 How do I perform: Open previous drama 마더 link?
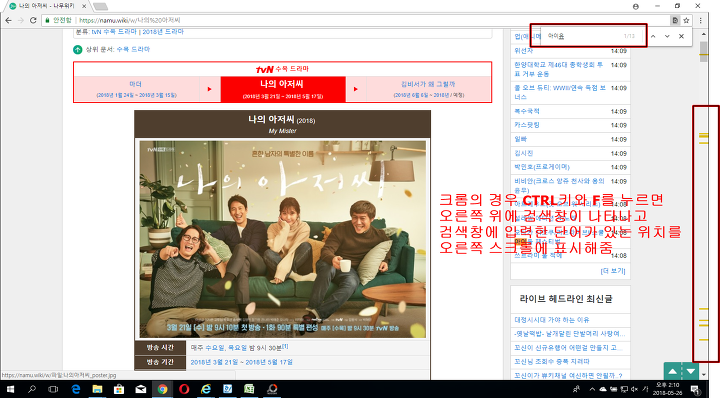(135, 84)
